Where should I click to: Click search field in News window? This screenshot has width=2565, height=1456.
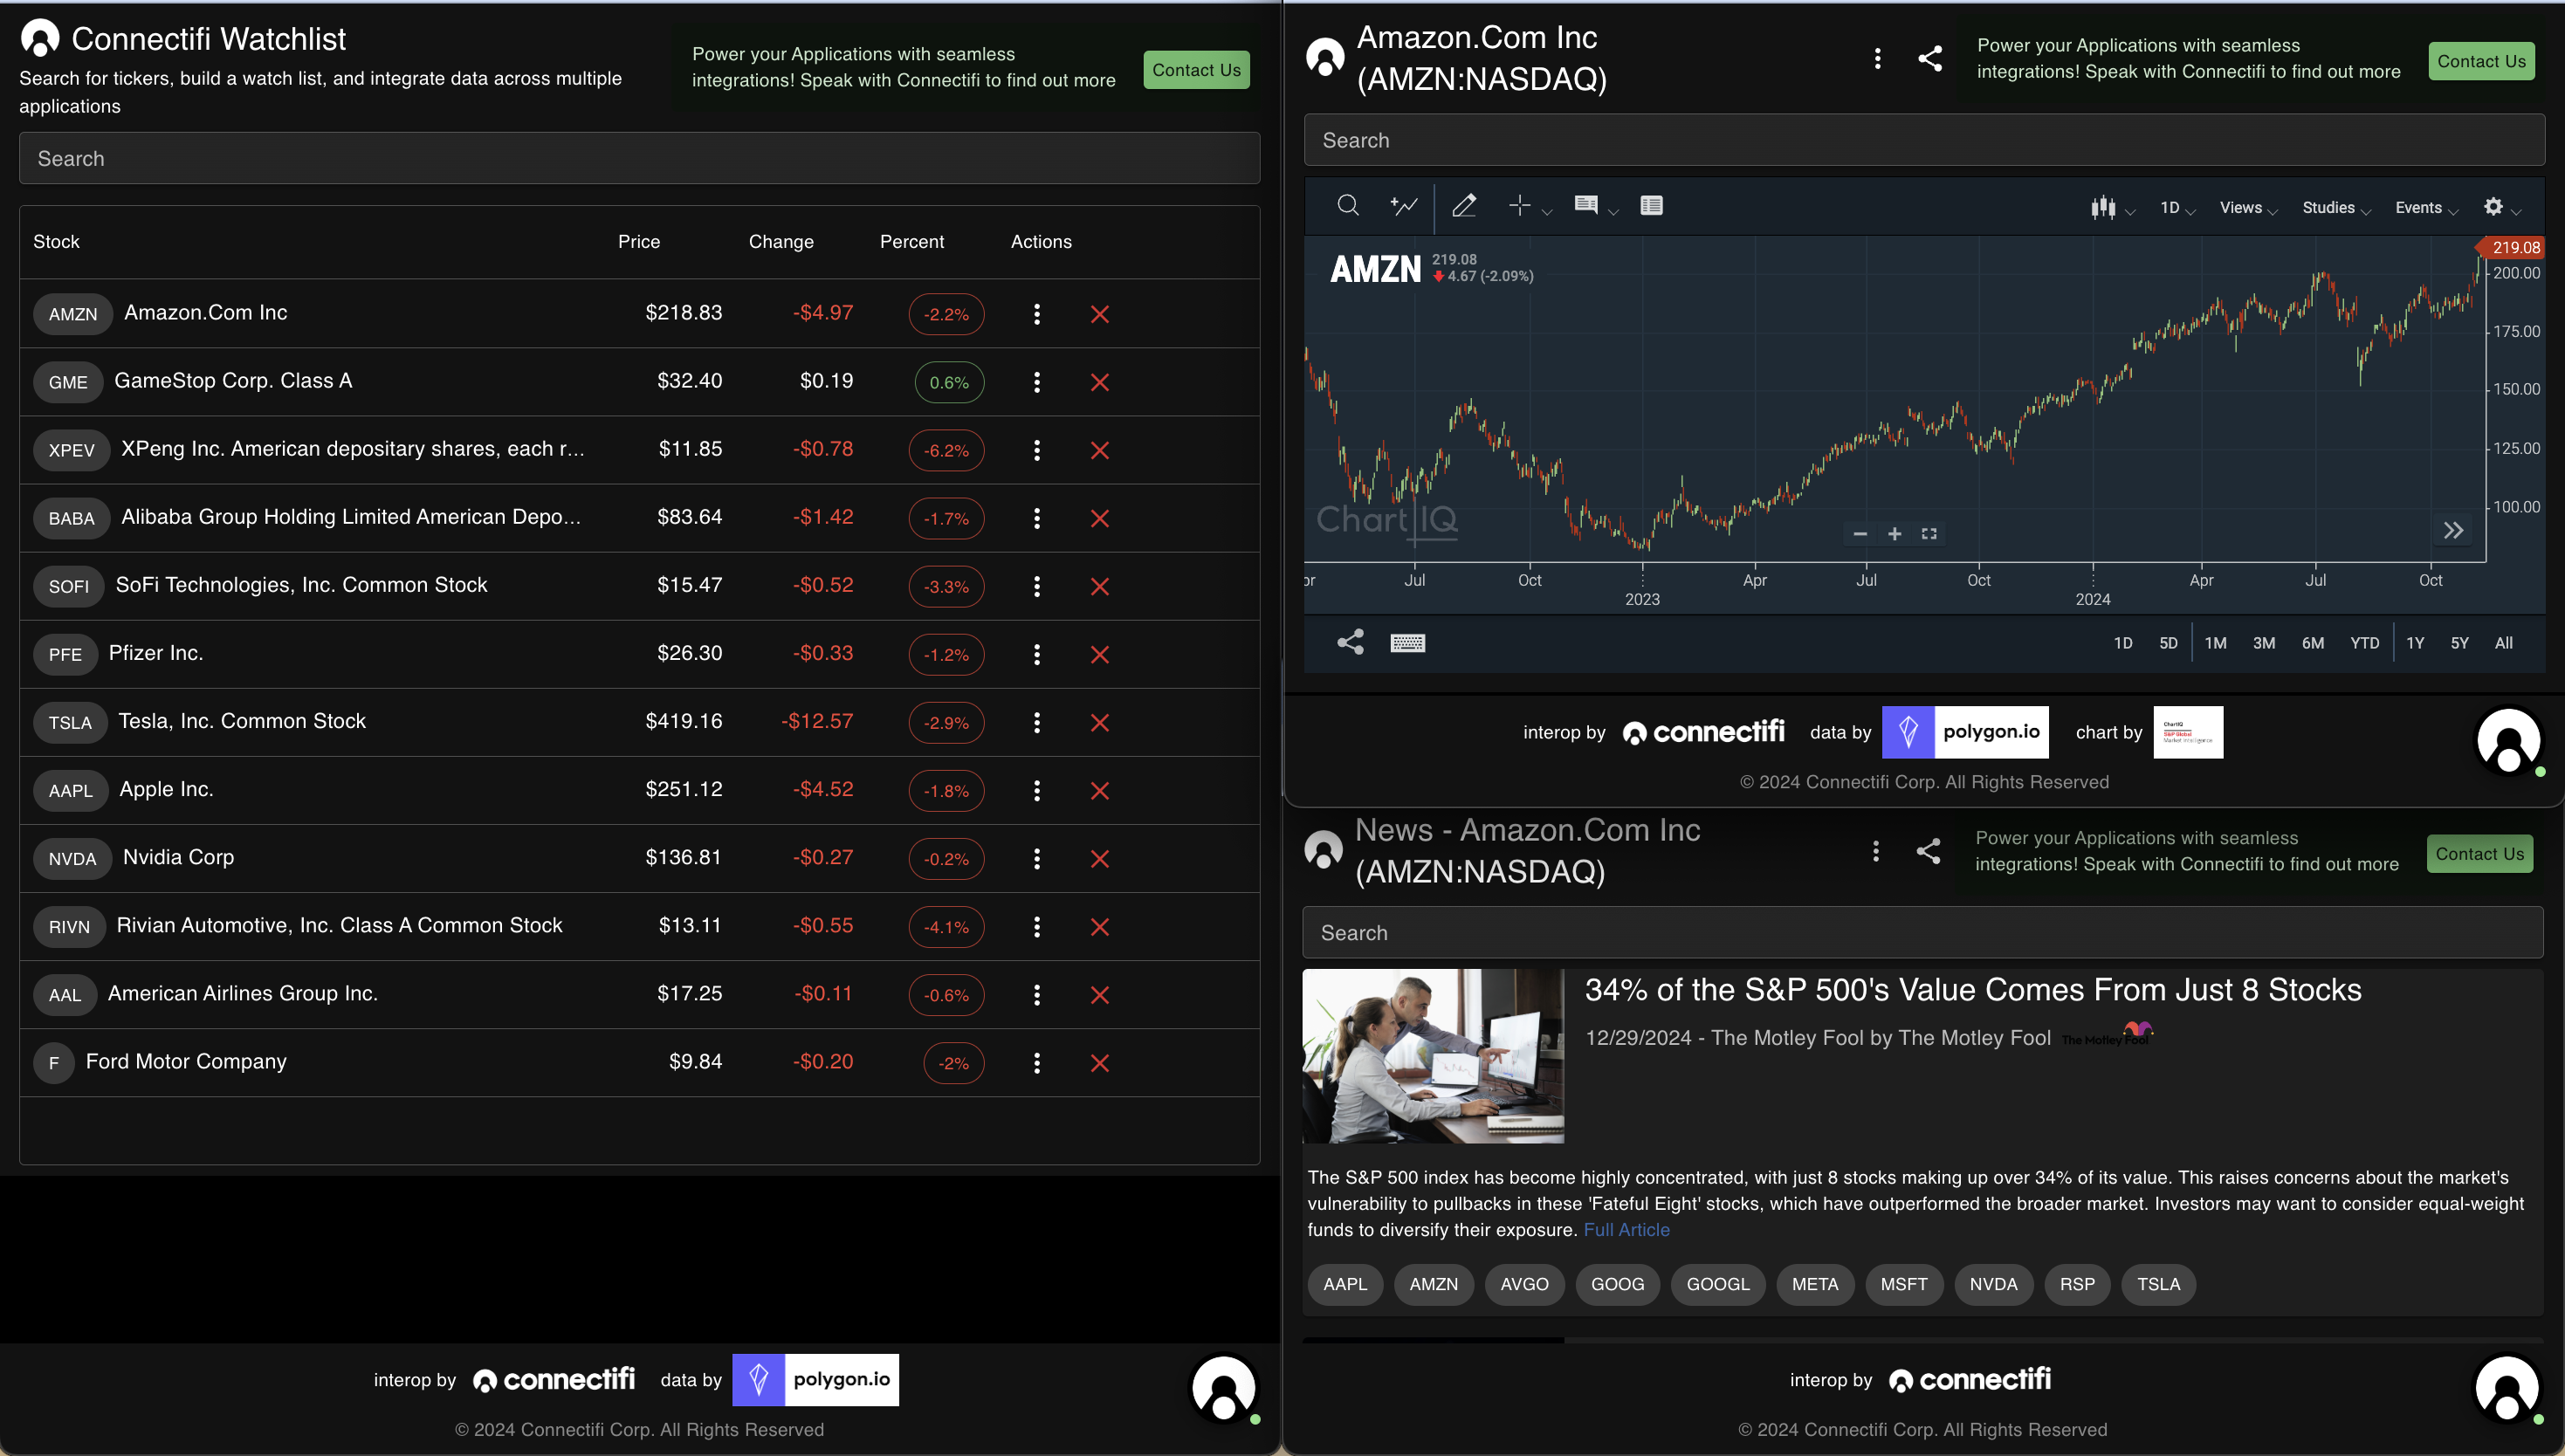coord(1922,932)
